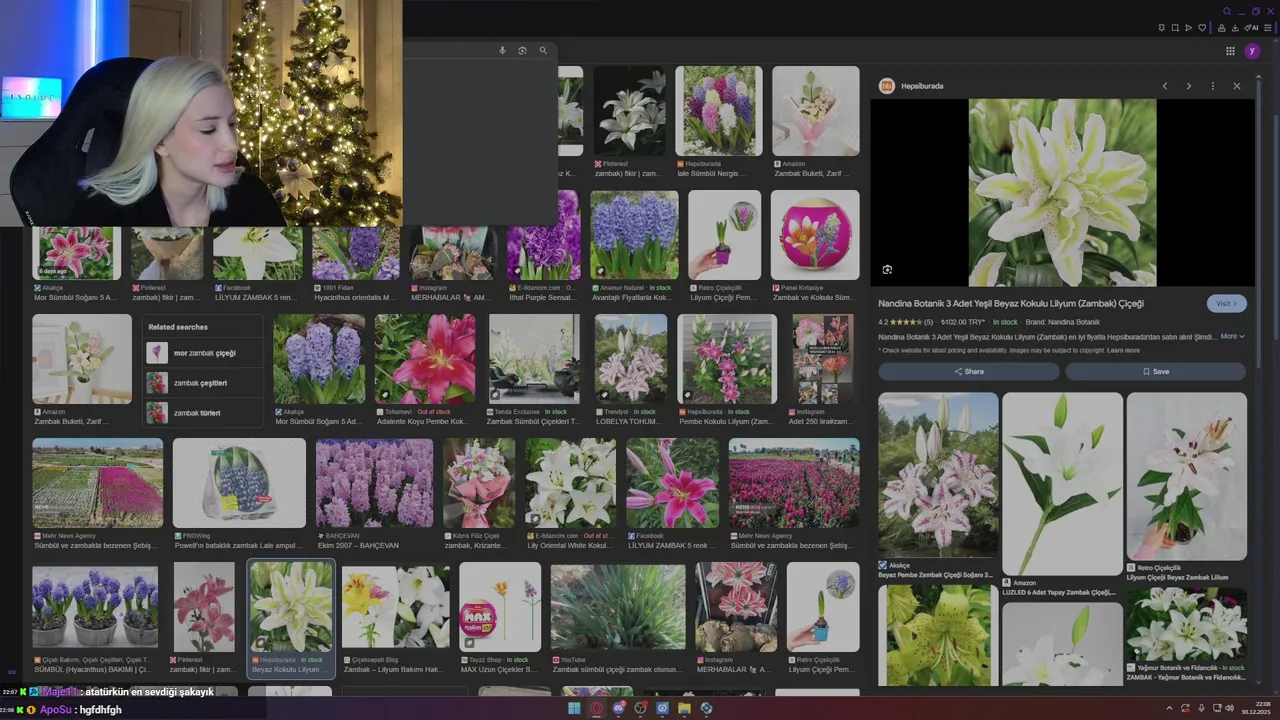Open Powell'ın bataklık zambak PNGWing thumbnail
This screenshot has width=1280, height=720.
[239, 483]
